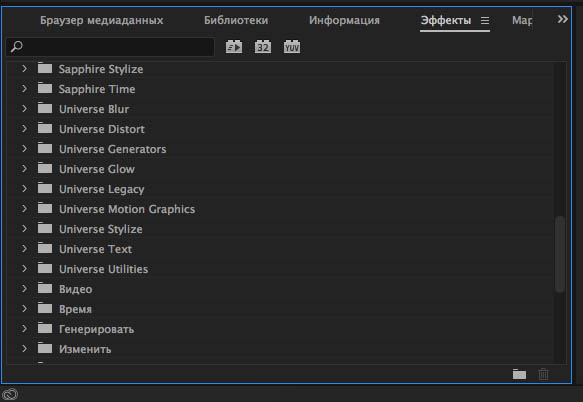Click the Universe Text folder icon

45,248
